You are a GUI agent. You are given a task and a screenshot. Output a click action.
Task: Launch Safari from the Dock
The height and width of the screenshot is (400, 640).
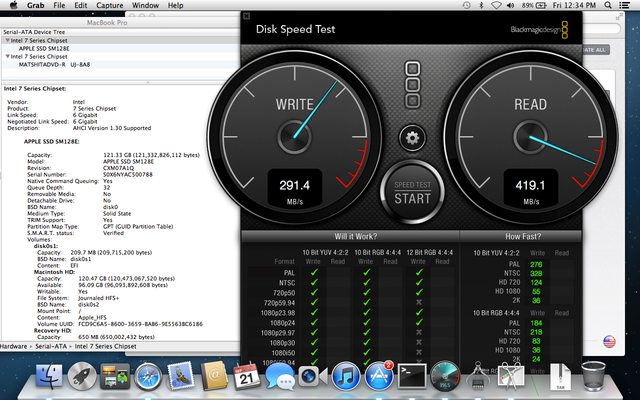click(148, 376)
